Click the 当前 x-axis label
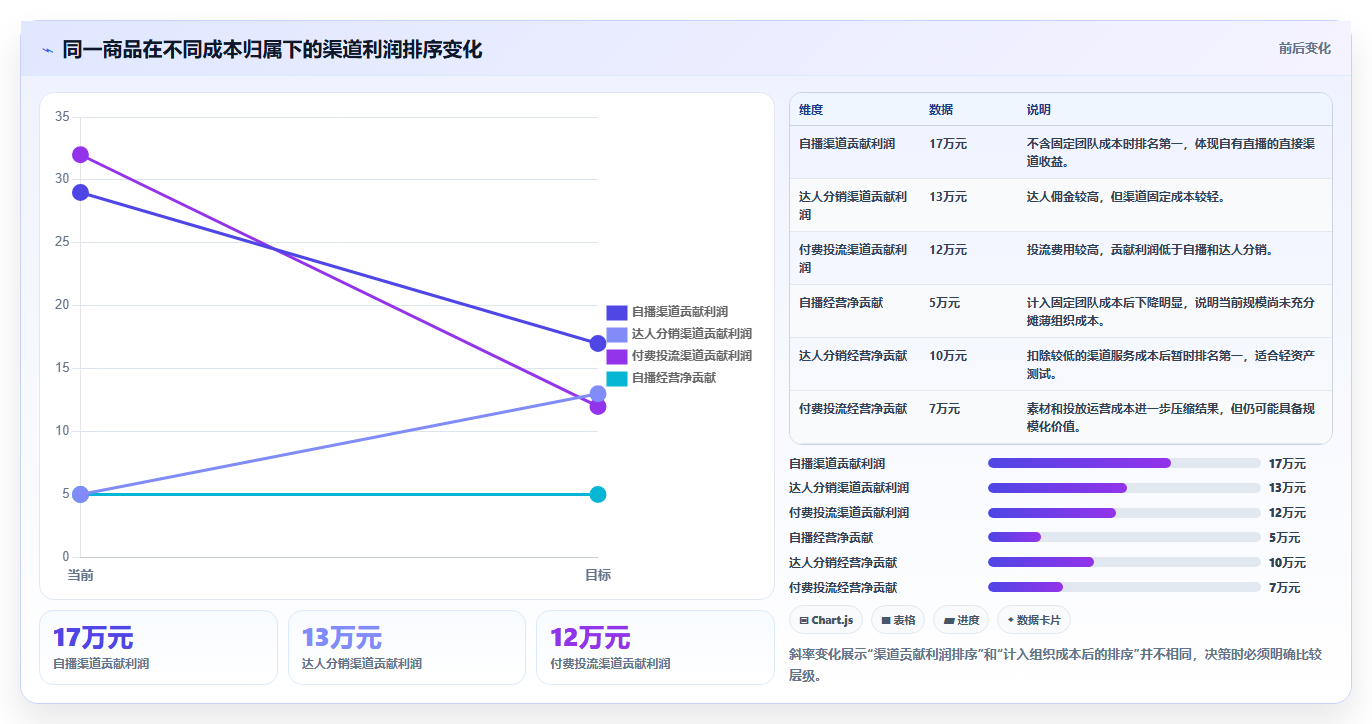 pyautogui.click(x=80, y=575)
